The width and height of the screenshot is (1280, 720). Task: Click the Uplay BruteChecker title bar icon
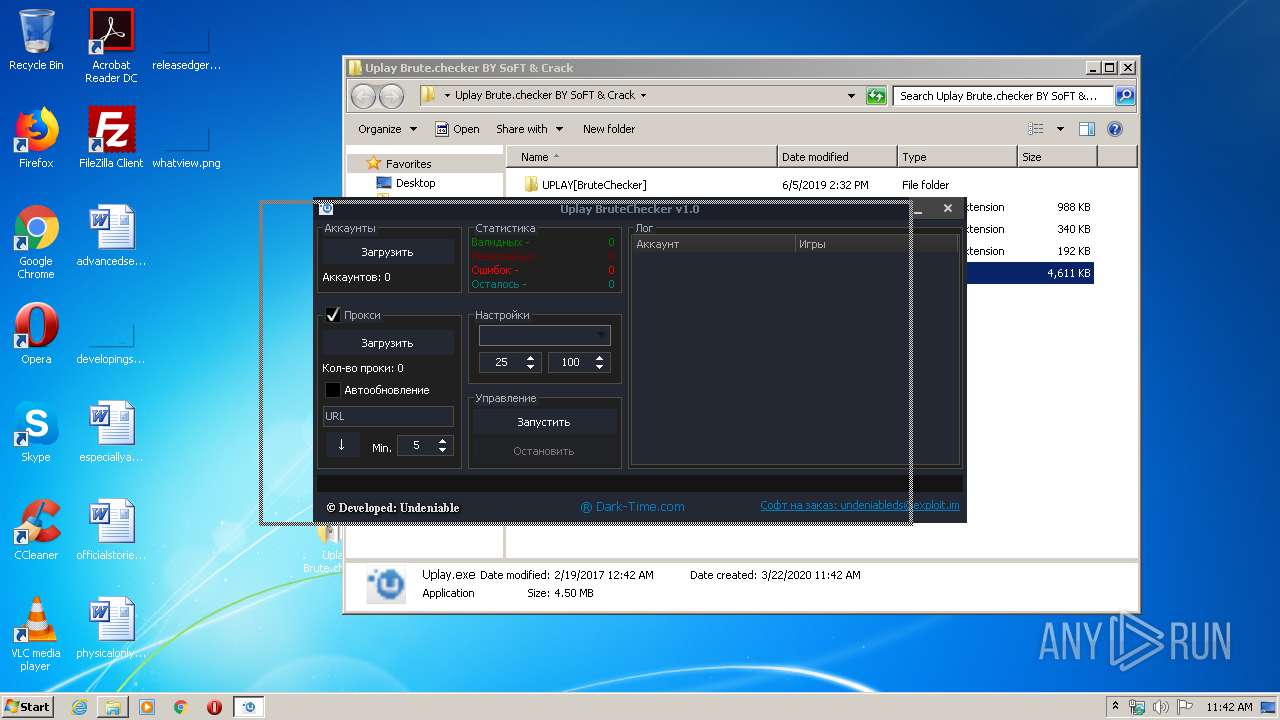(x=326, y=208)
